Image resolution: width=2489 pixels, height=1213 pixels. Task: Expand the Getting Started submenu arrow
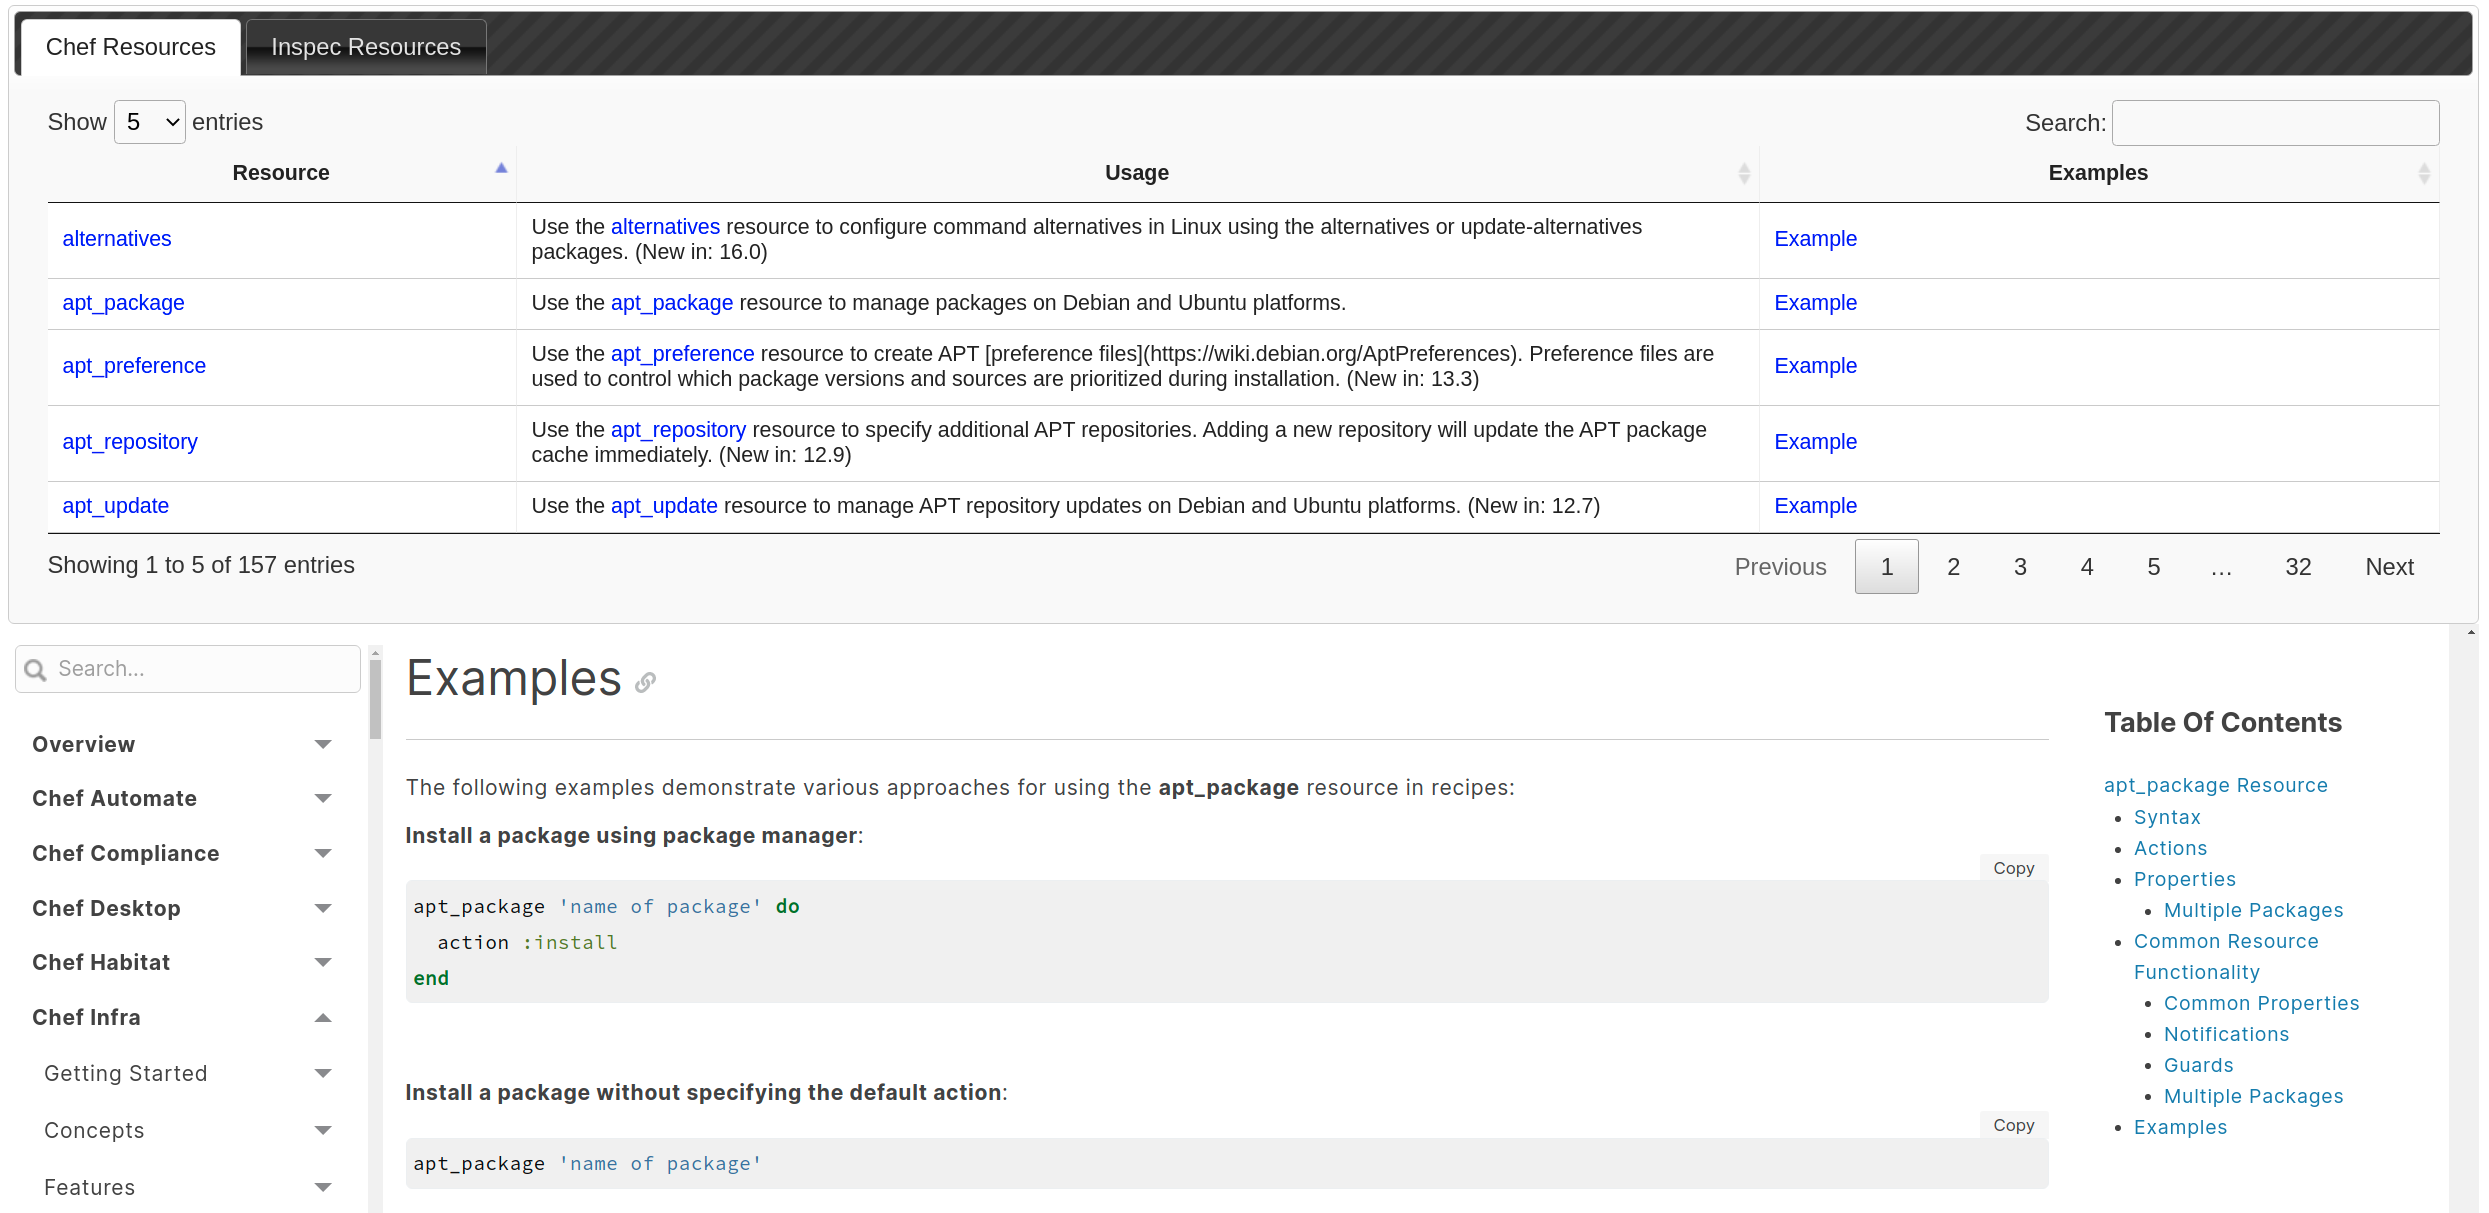[x=322, y=1074]
